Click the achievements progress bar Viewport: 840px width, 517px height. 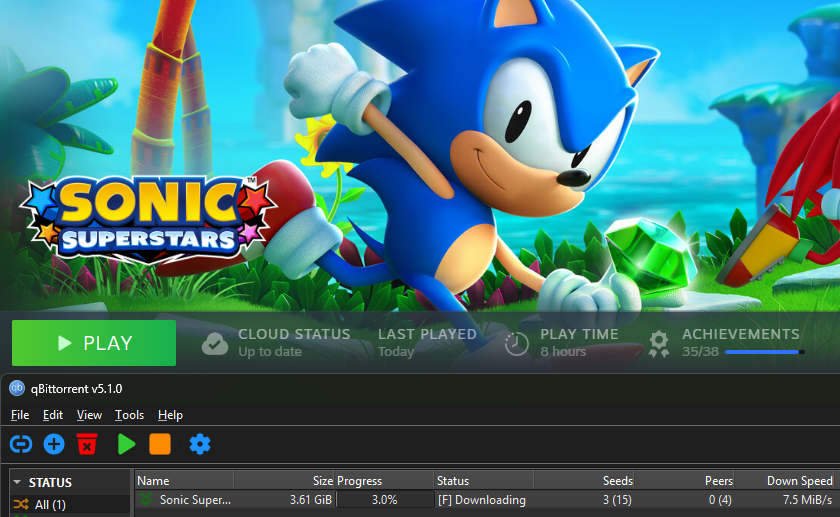pos(764,352)
